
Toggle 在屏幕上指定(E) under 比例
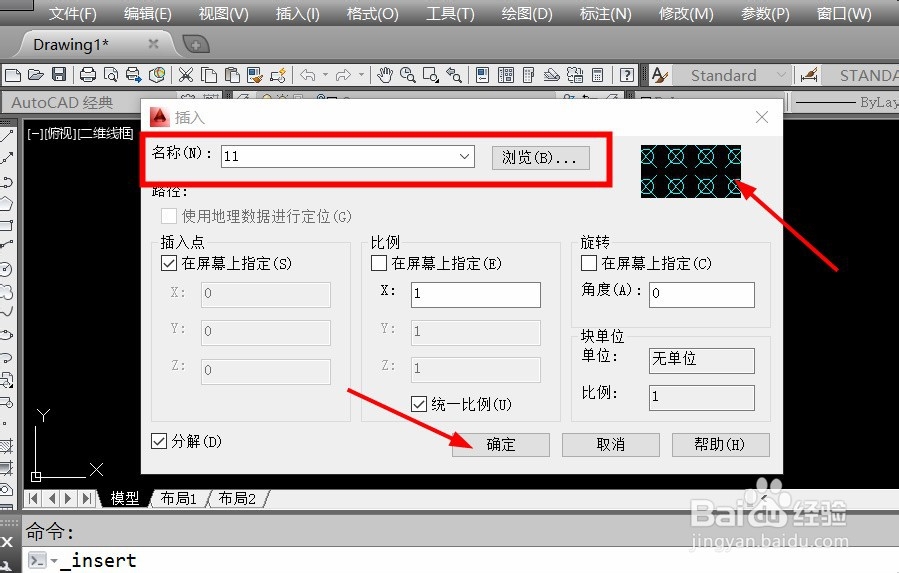click(x=378, y=263)
